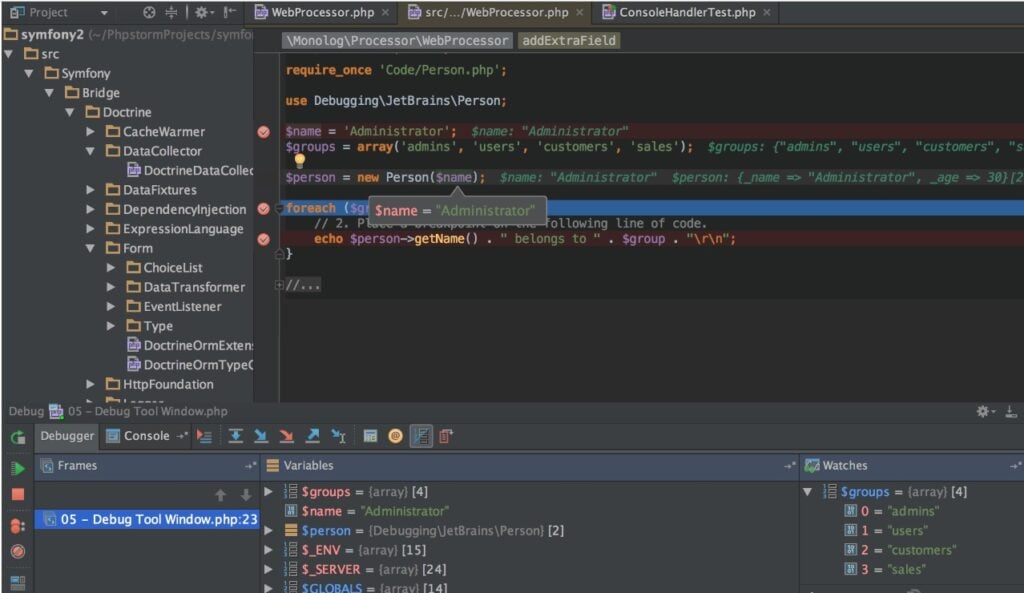Close the ConsoleHandlerTest.php tab
The width and height of the screenshot is (1024, 593).
click(x=767, y=12)
